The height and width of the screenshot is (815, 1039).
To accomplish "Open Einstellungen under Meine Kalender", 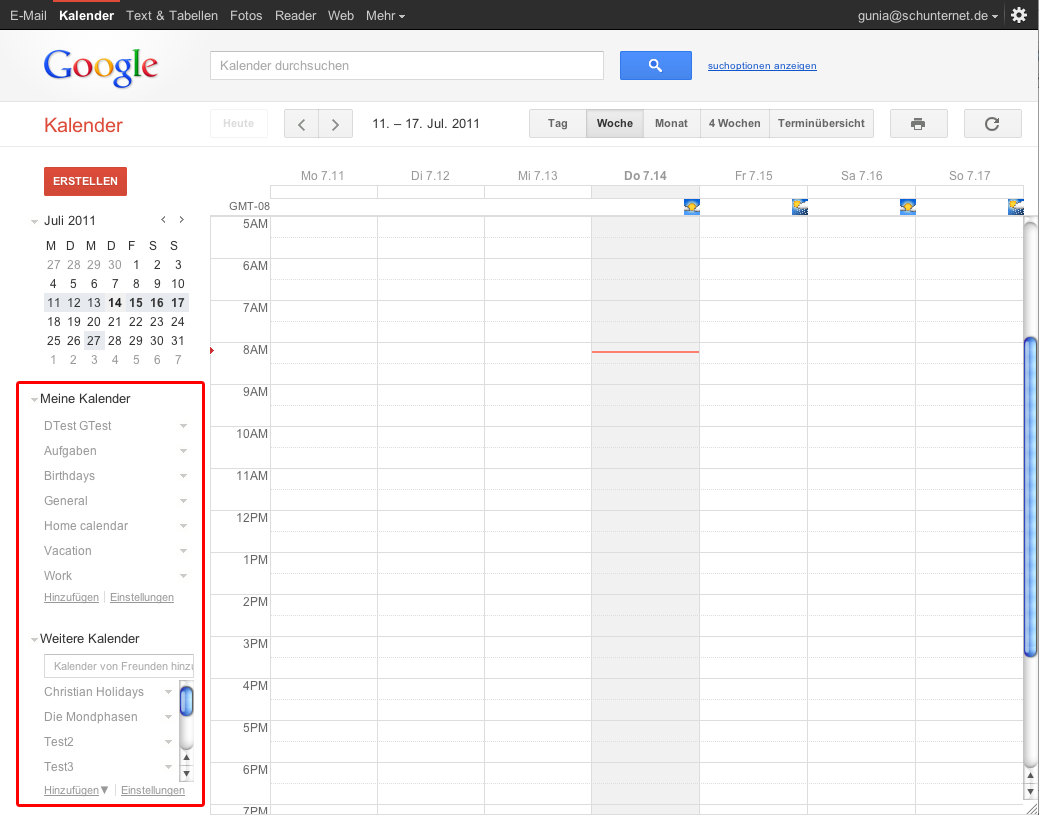I will (142, 598).
